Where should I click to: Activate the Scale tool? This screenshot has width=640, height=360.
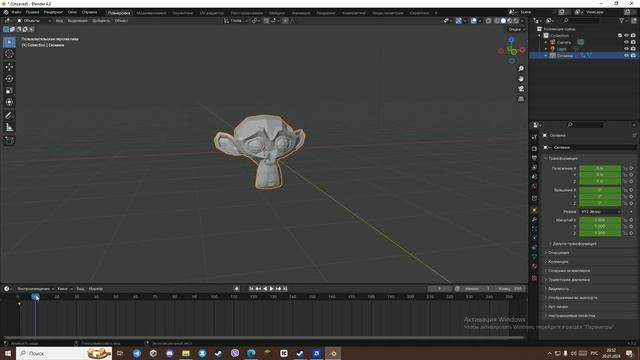coord(9,91)
